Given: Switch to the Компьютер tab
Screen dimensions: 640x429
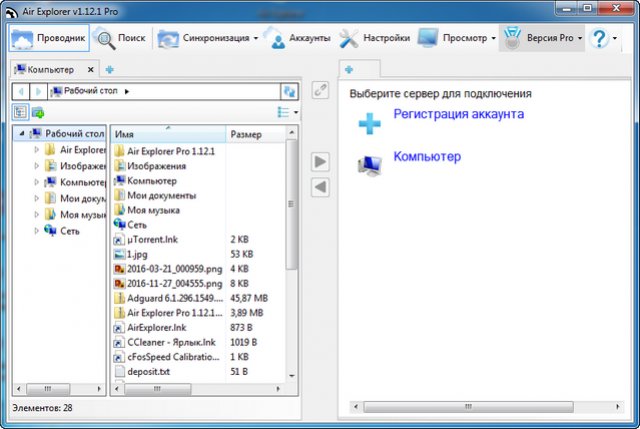Looking at the screenshot, I should 50,70.
